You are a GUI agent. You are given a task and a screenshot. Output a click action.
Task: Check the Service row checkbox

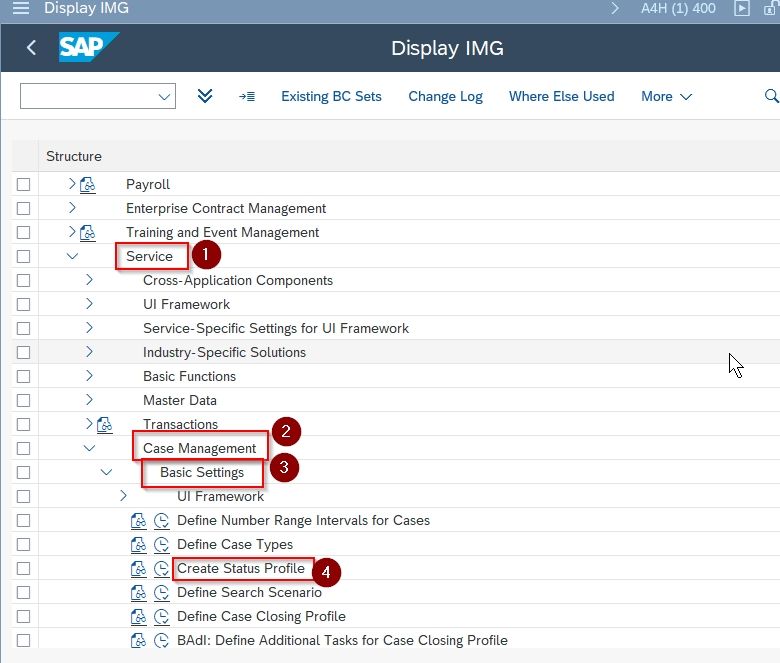(x=23, y=257)
